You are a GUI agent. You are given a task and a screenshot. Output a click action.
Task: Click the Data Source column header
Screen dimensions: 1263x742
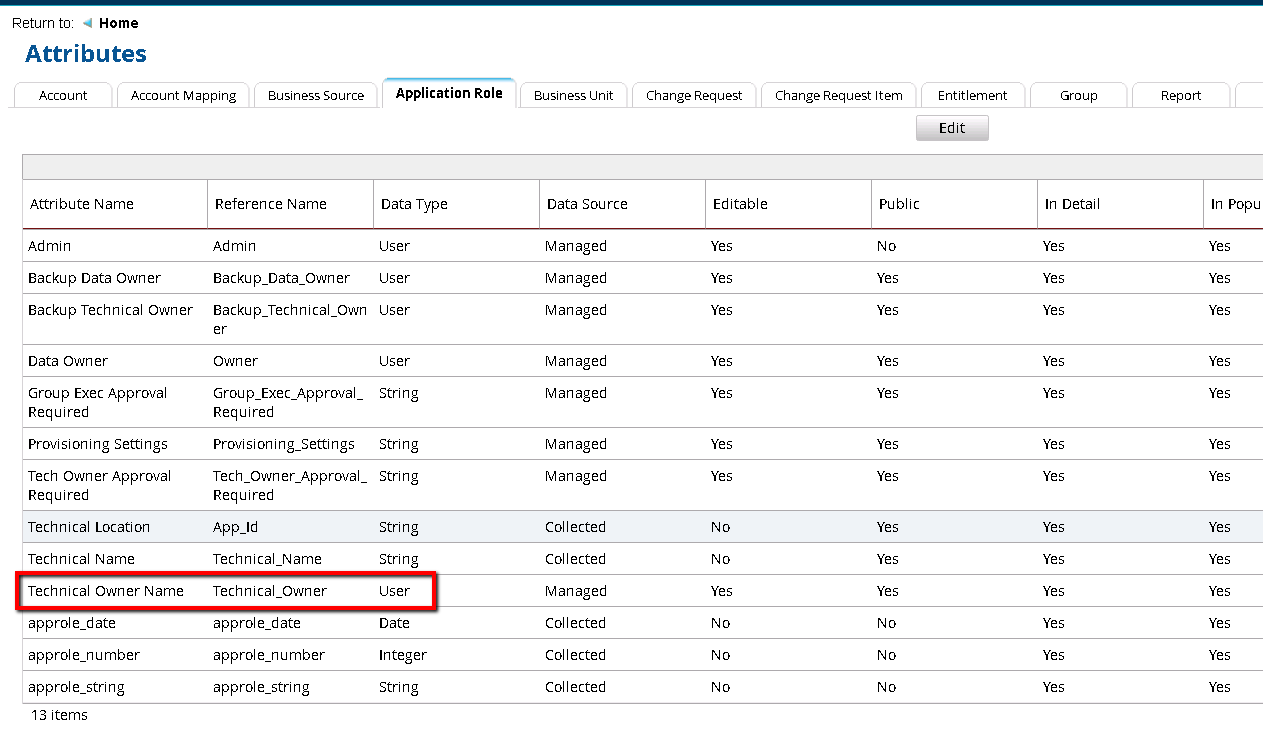[587, 204]
